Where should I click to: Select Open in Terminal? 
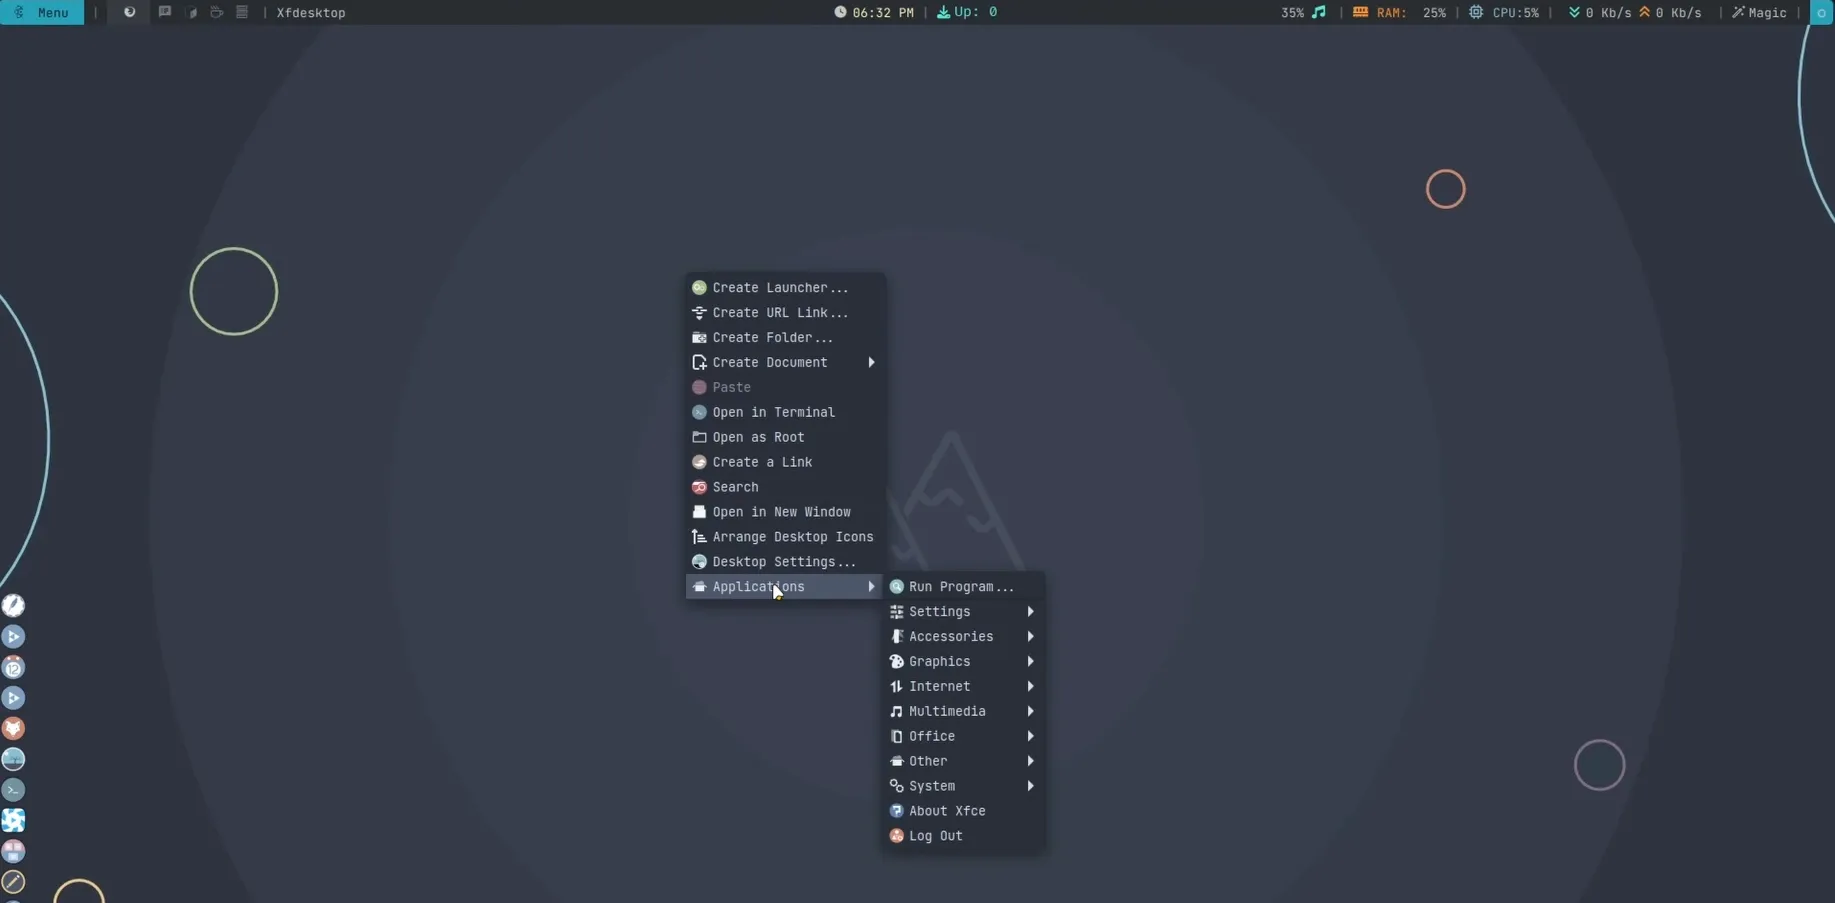coord(785,412)
